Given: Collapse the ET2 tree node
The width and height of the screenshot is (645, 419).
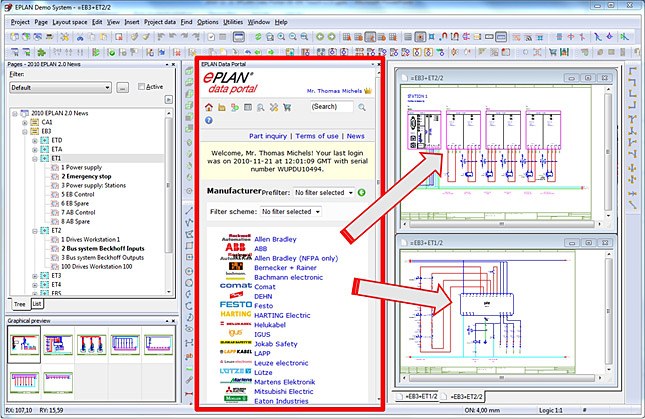Looking at the screenshot, I should pos(35,231).
